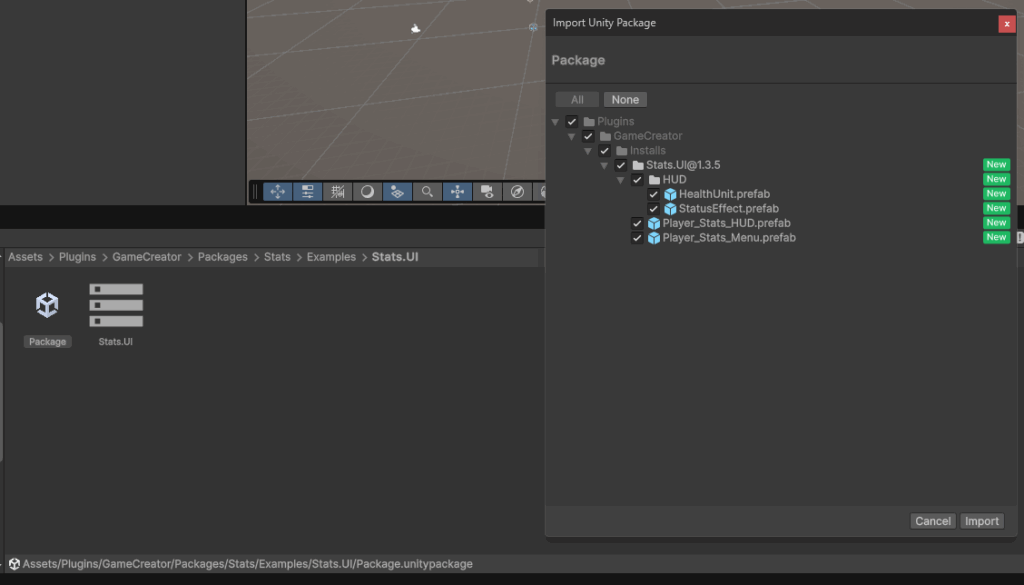Toggle the four-way center pivot icon in toolbar
Image resolution: width=1024 pixels, height=585 pixels.
click(457, 192)
